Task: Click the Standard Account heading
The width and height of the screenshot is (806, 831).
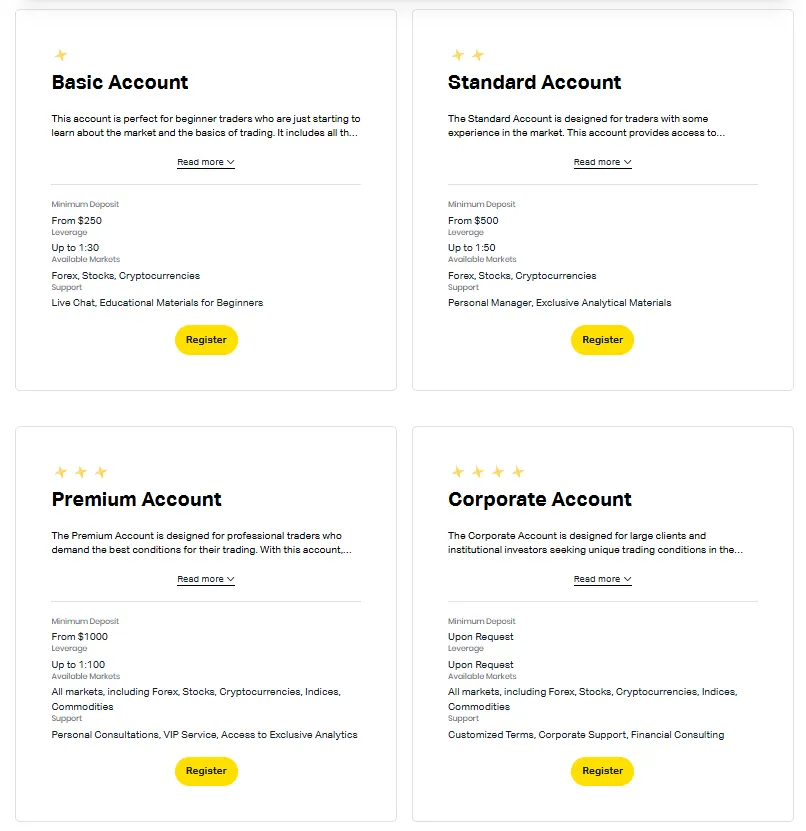Action: (x=534, y=83)
